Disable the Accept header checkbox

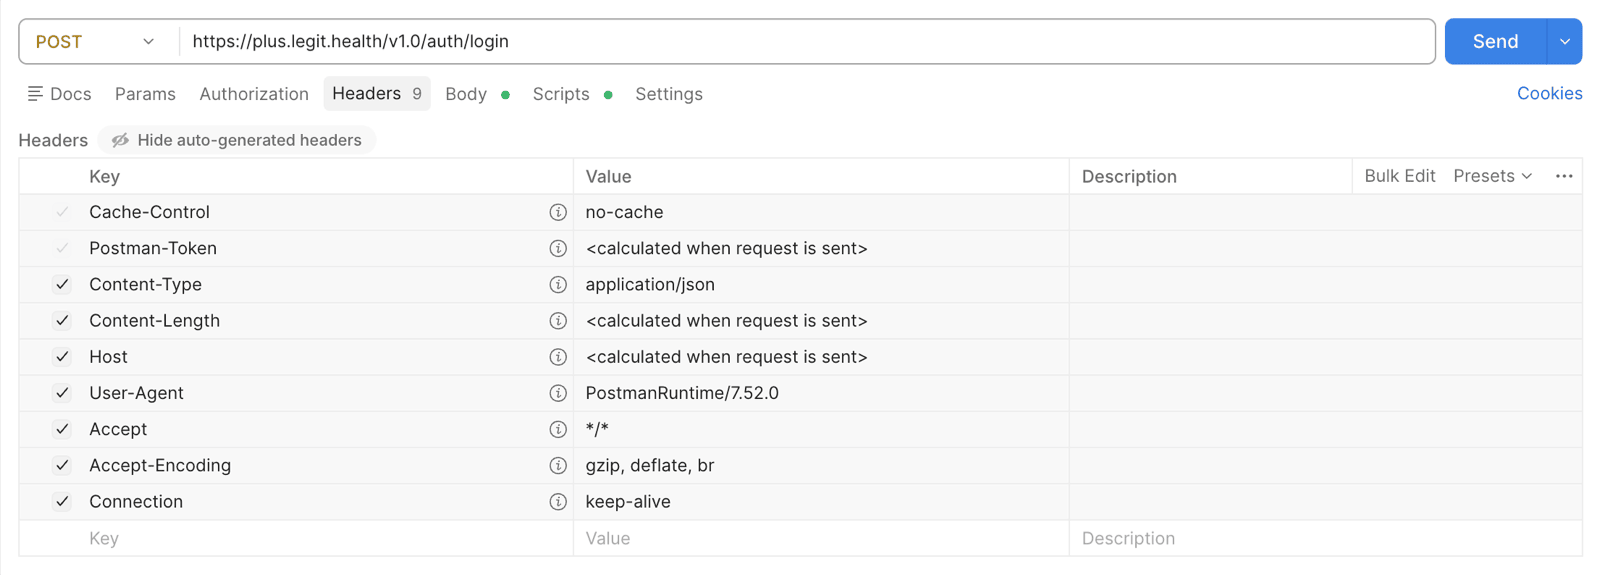click(x=62, y=429)
